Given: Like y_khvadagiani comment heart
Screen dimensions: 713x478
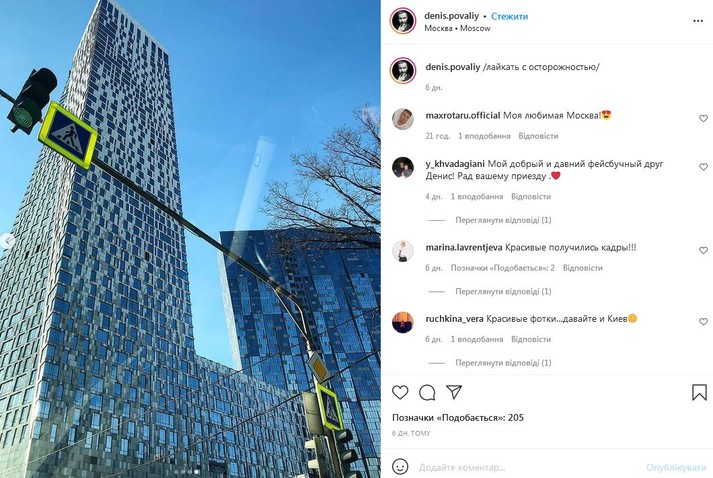Looking at the screenshot, I should click(x=703, y=167).
